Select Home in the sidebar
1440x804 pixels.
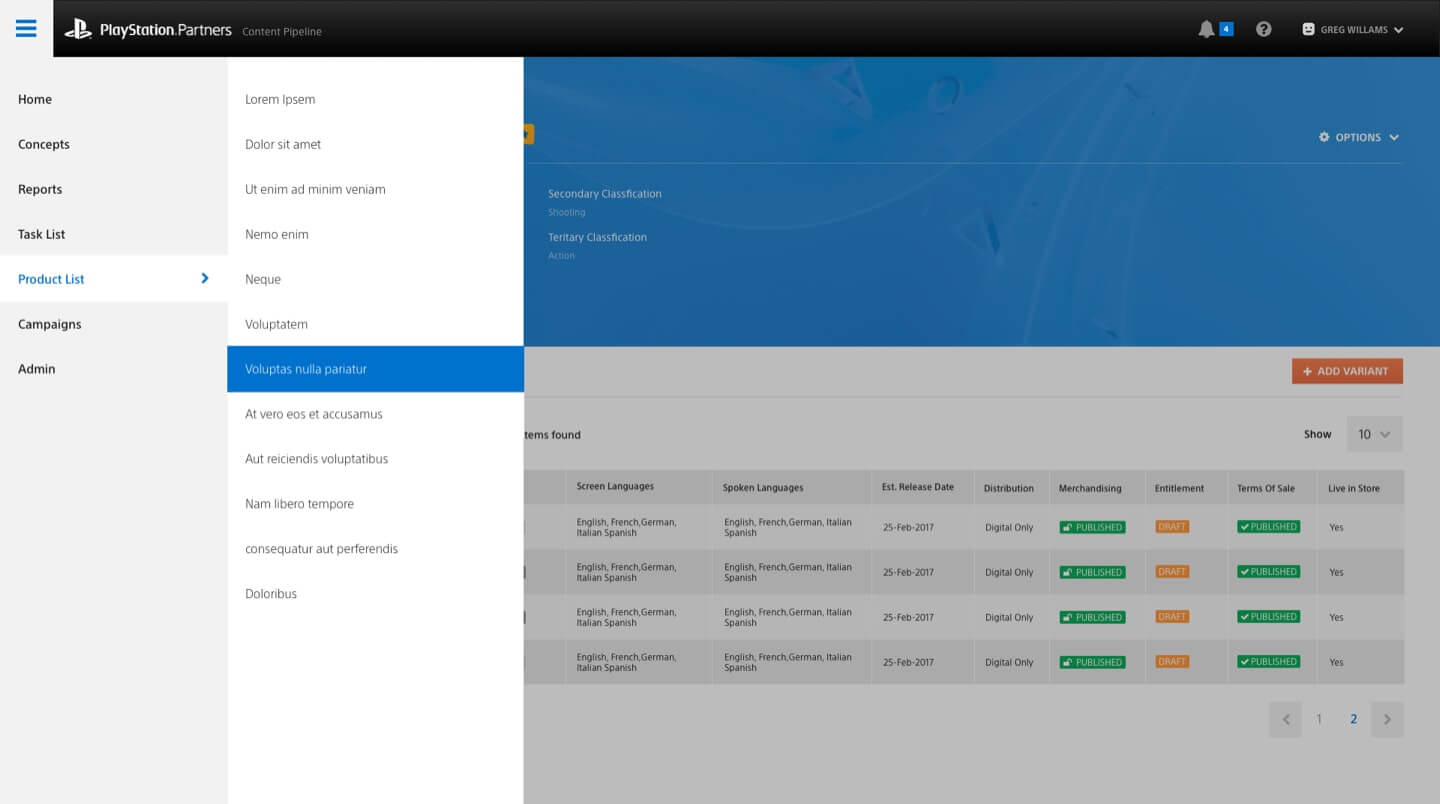(x=35, y=99)
